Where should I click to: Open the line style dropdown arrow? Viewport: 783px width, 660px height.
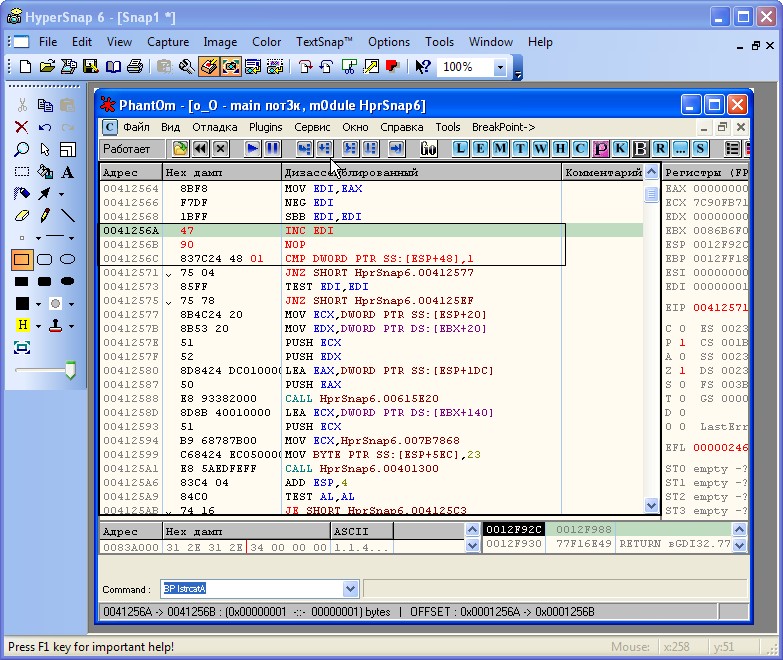coord(71,238)
